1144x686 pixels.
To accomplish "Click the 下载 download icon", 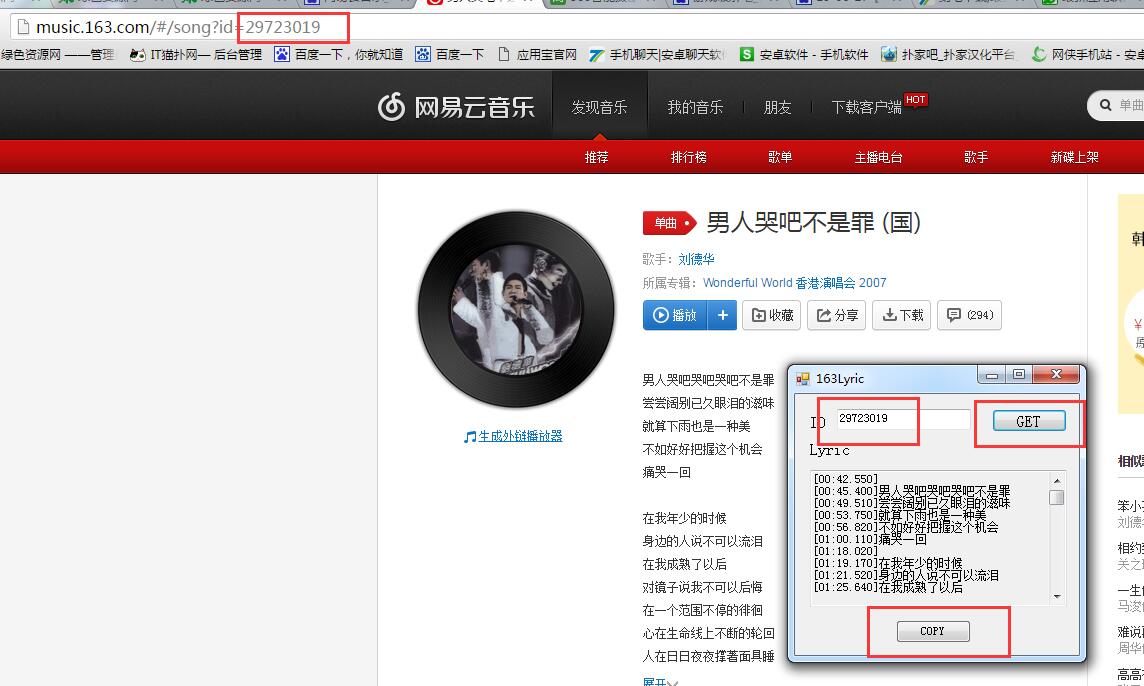I will [x=889, y=314].
